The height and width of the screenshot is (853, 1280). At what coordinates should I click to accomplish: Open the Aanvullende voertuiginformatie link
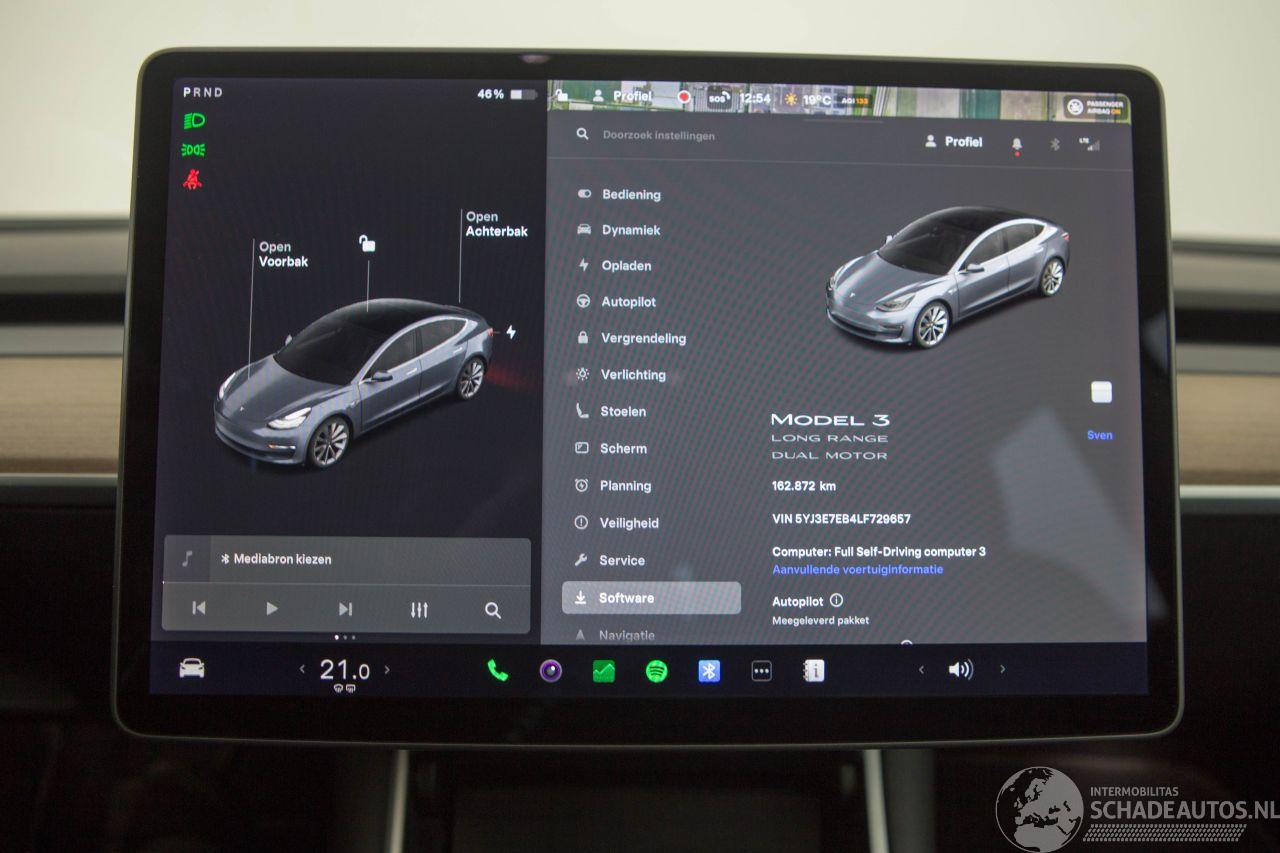click(x=857, y=570)
